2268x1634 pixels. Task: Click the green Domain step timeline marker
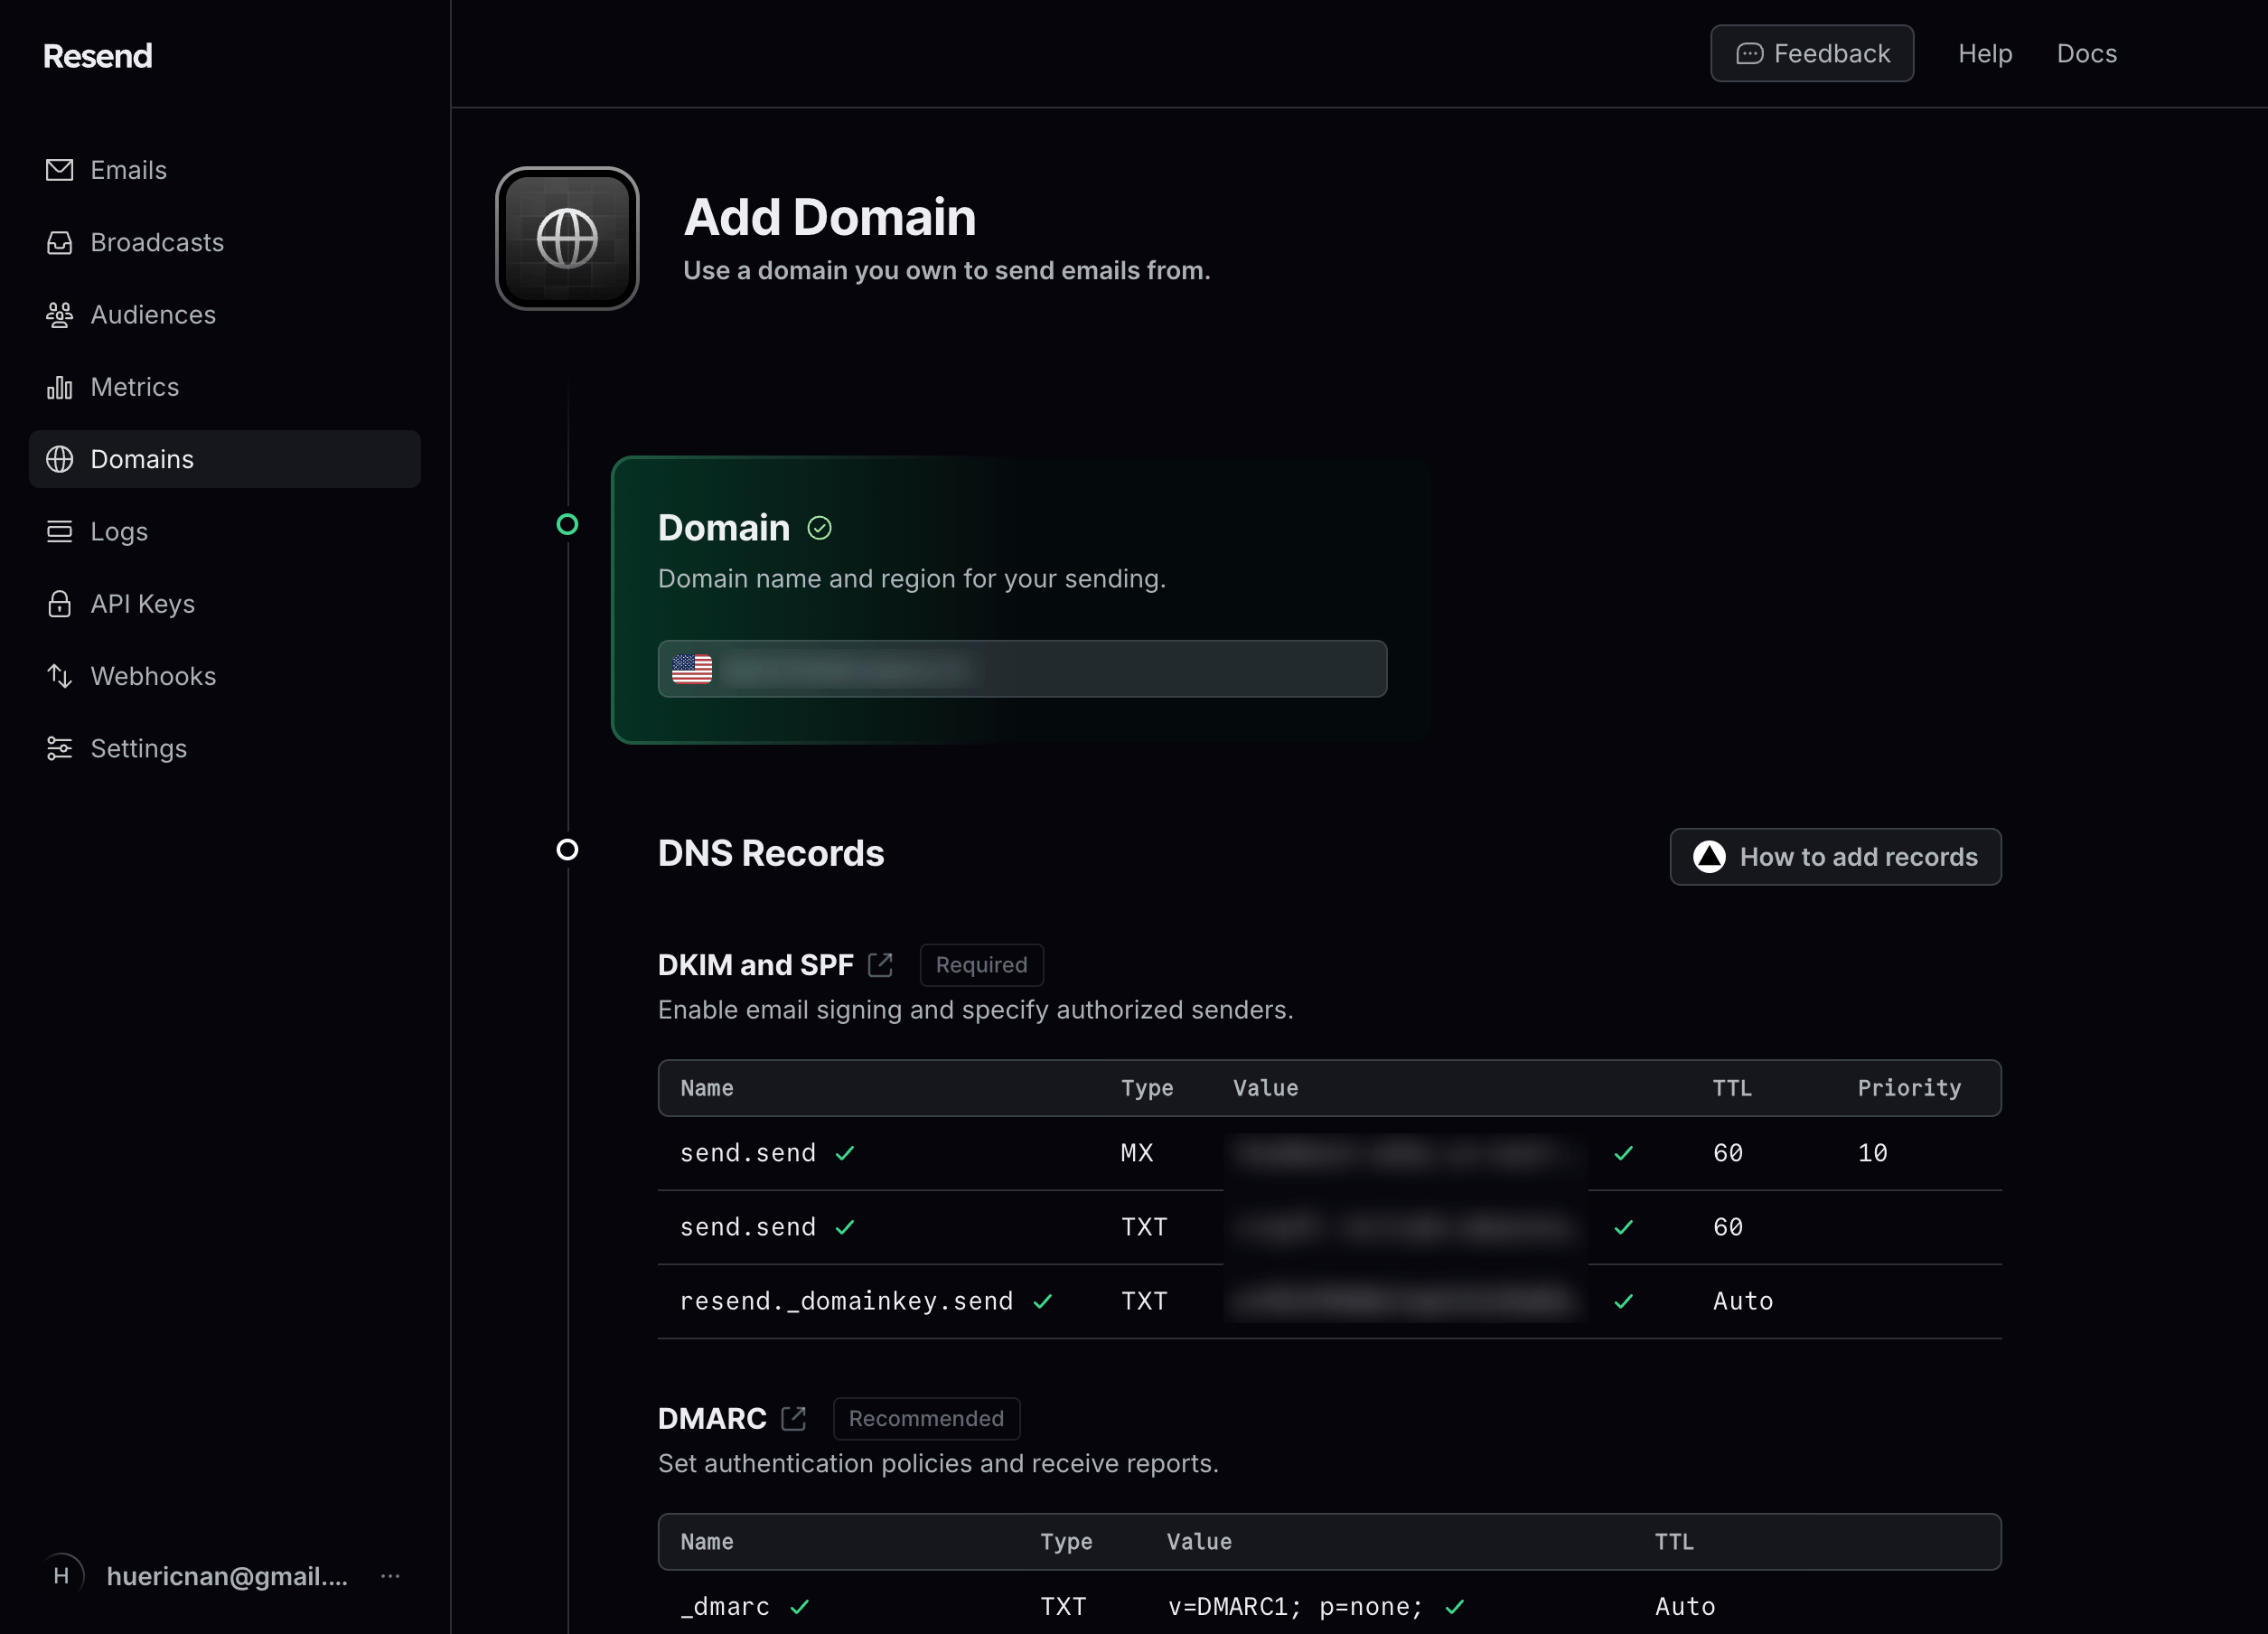click(567, 524)
